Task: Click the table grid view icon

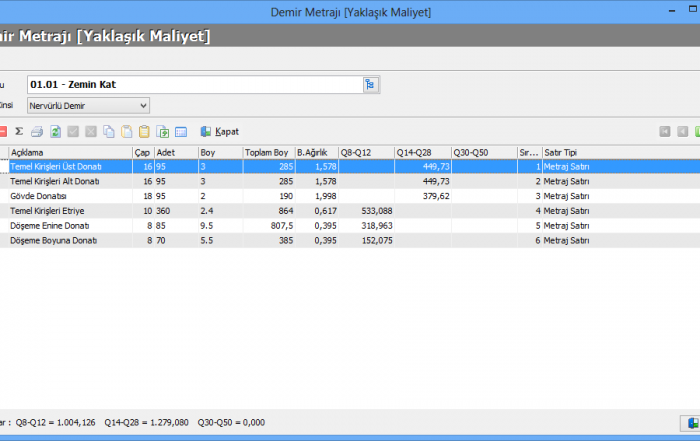Action: (x=181, y=131)
